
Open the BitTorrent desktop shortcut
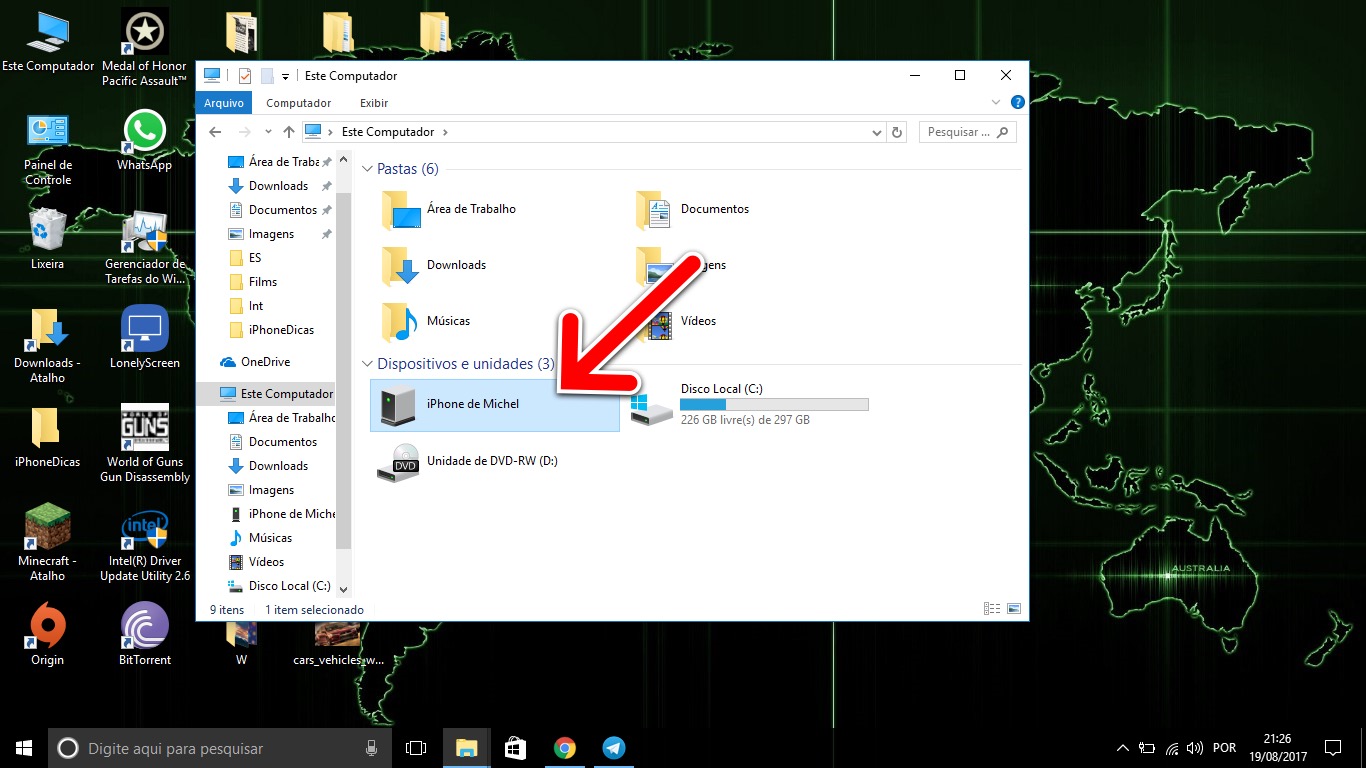(x=145, y=634)
